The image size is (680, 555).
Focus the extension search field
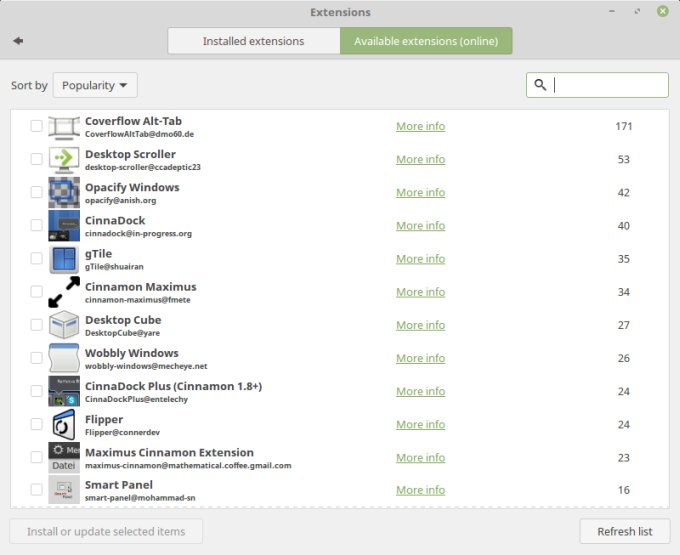[x=597, y=85]
